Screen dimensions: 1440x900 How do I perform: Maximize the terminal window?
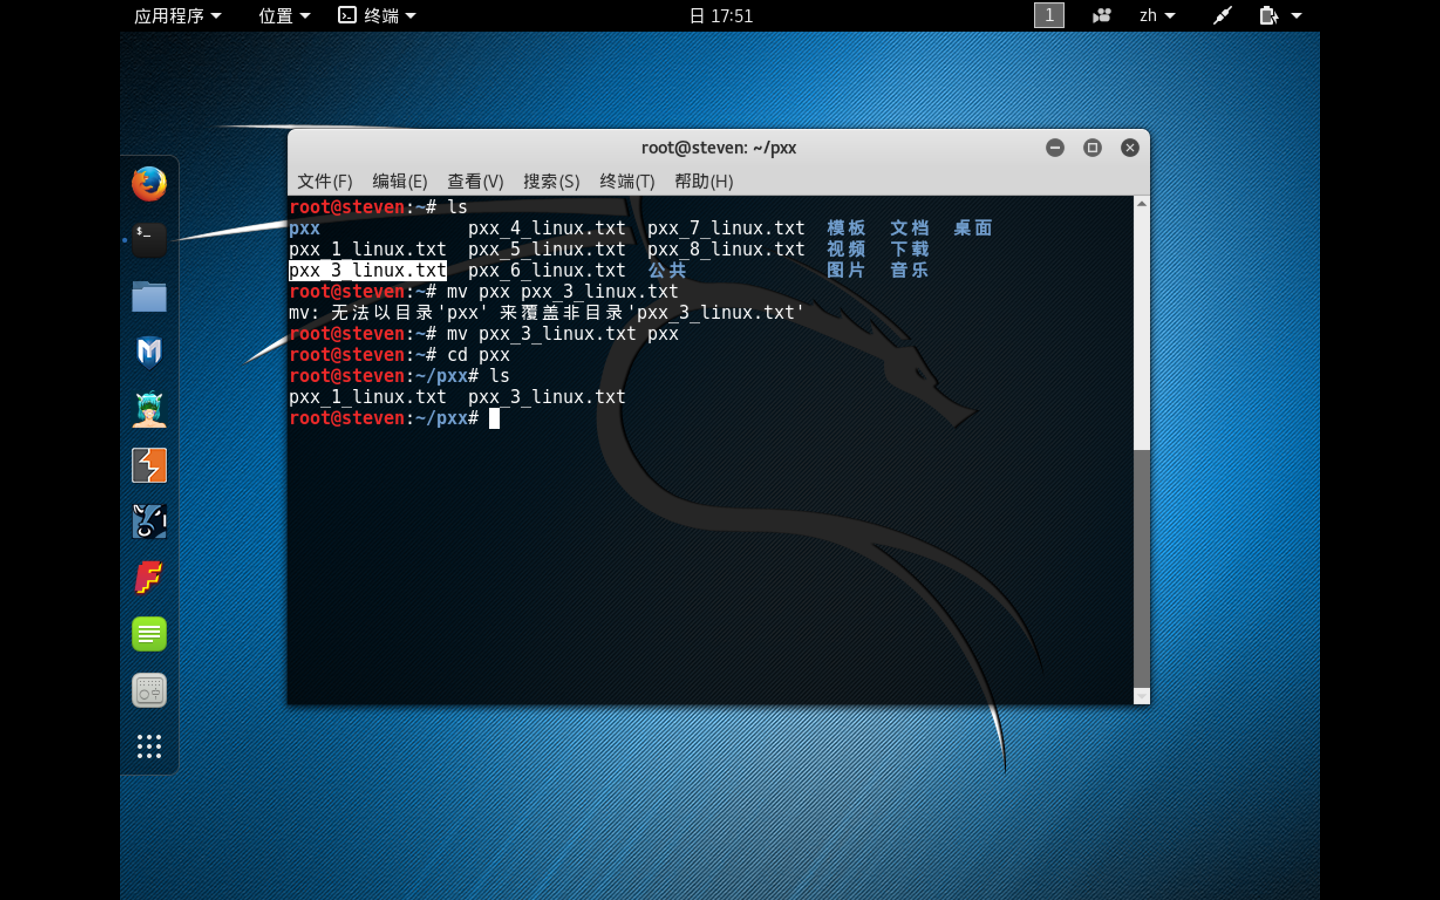[x=1092, y=148]
